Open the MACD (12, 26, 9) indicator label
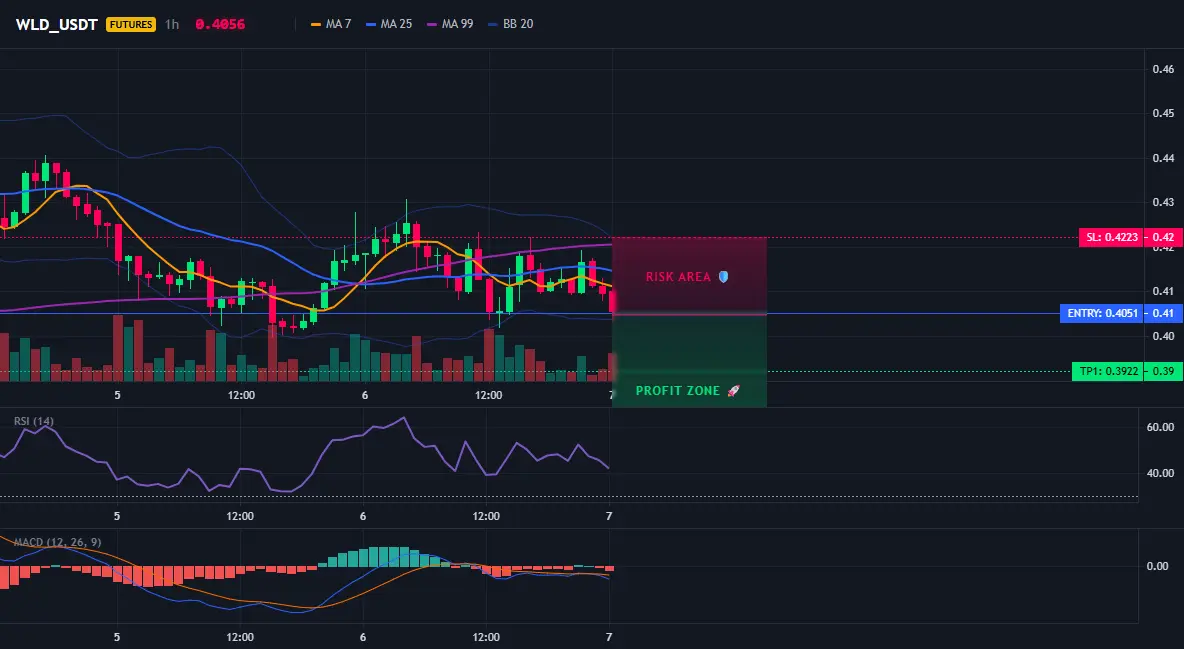 tap(57, 542)
